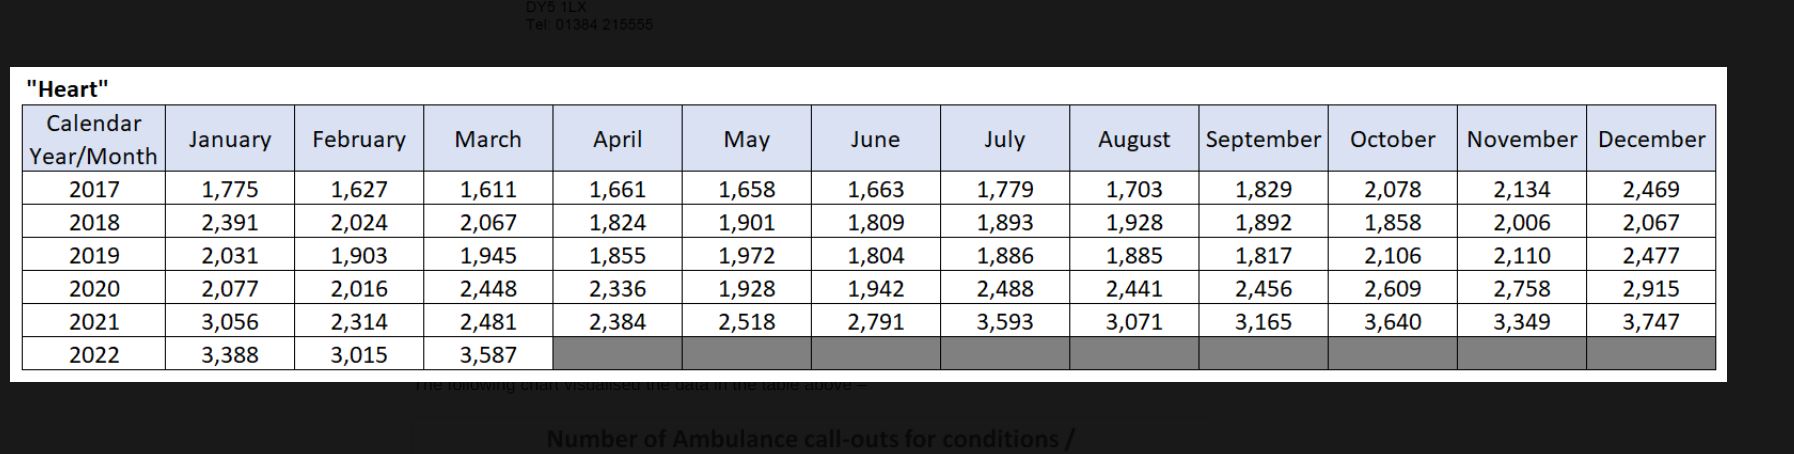This screenshot has height=454, width=1794.
Task: Click March 2022 value 3,587
Action: click(x=488, y=355)
